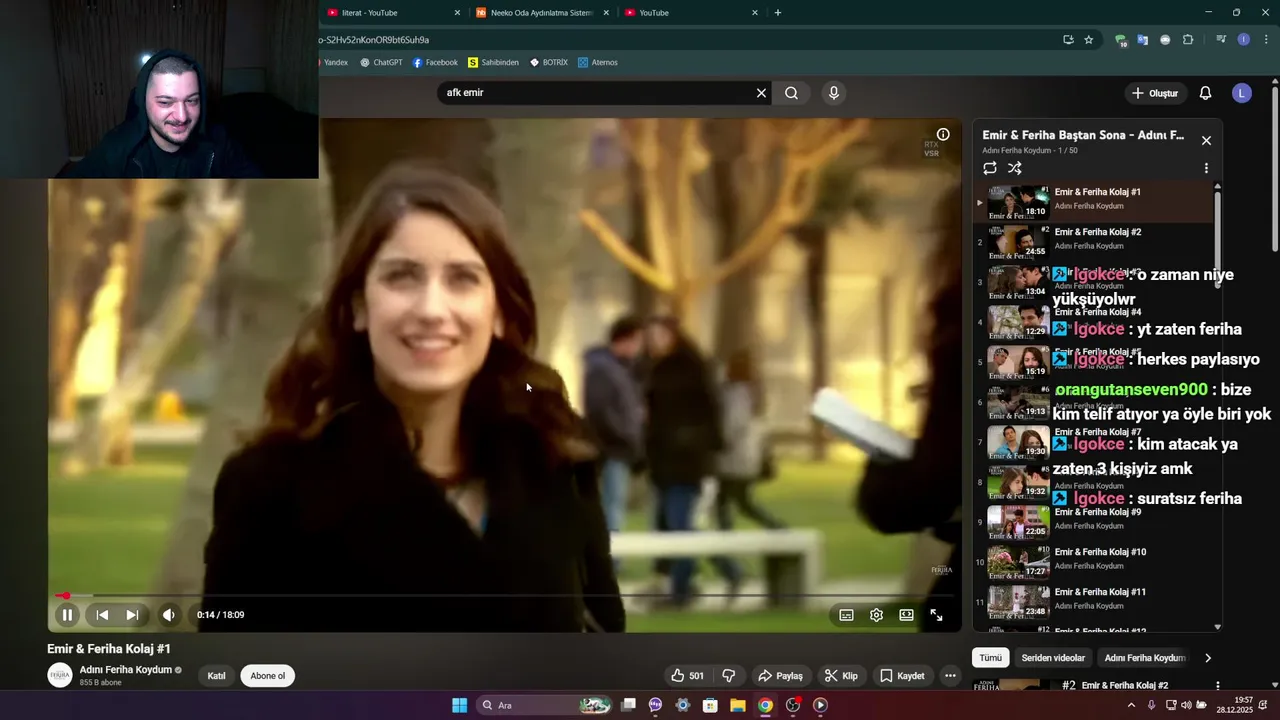The width and height of the screenshot is (1280, 720).
Task: Select the Seriden videolar chip
Action: [1053, 658]
